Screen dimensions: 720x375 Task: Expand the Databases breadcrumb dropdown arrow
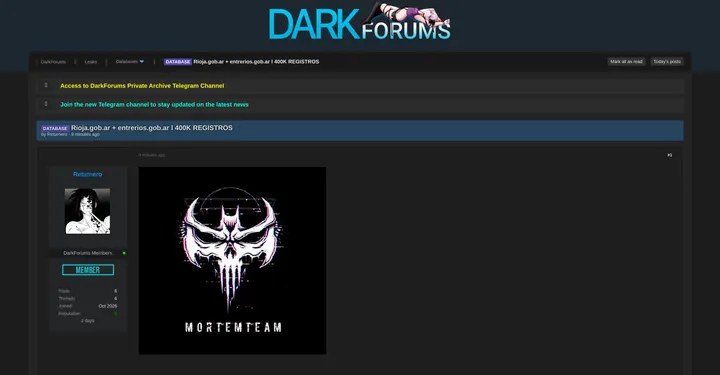click(142, 62)
